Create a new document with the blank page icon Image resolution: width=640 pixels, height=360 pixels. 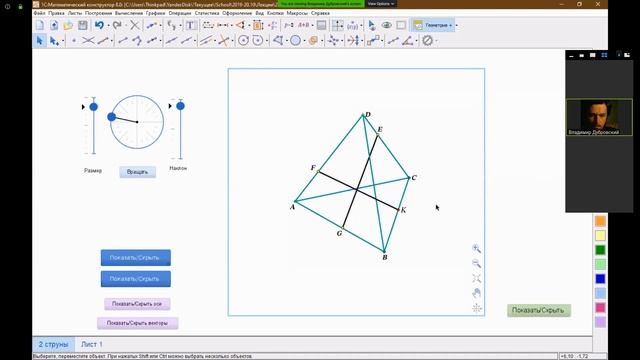click(40, 25)
